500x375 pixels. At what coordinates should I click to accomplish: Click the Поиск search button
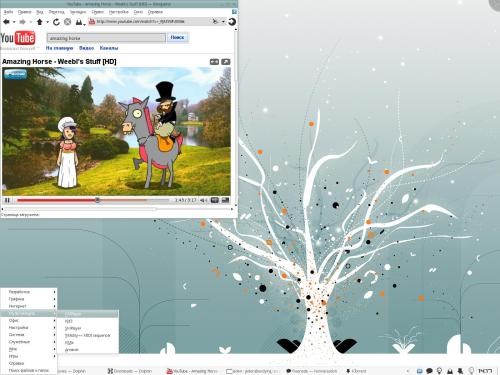pyautogui.click(x=177, y=38)
